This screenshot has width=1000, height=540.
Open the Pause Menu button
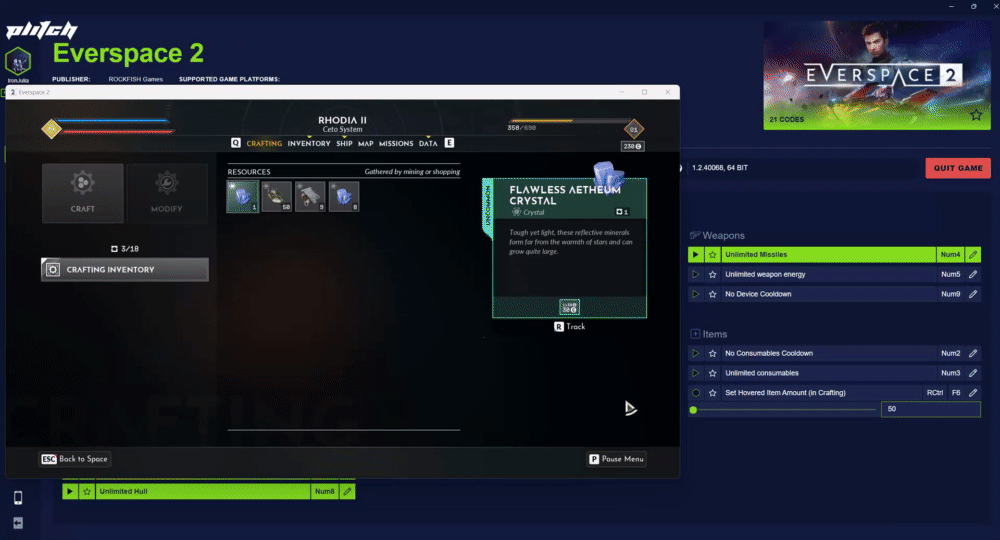pos(617,459)
